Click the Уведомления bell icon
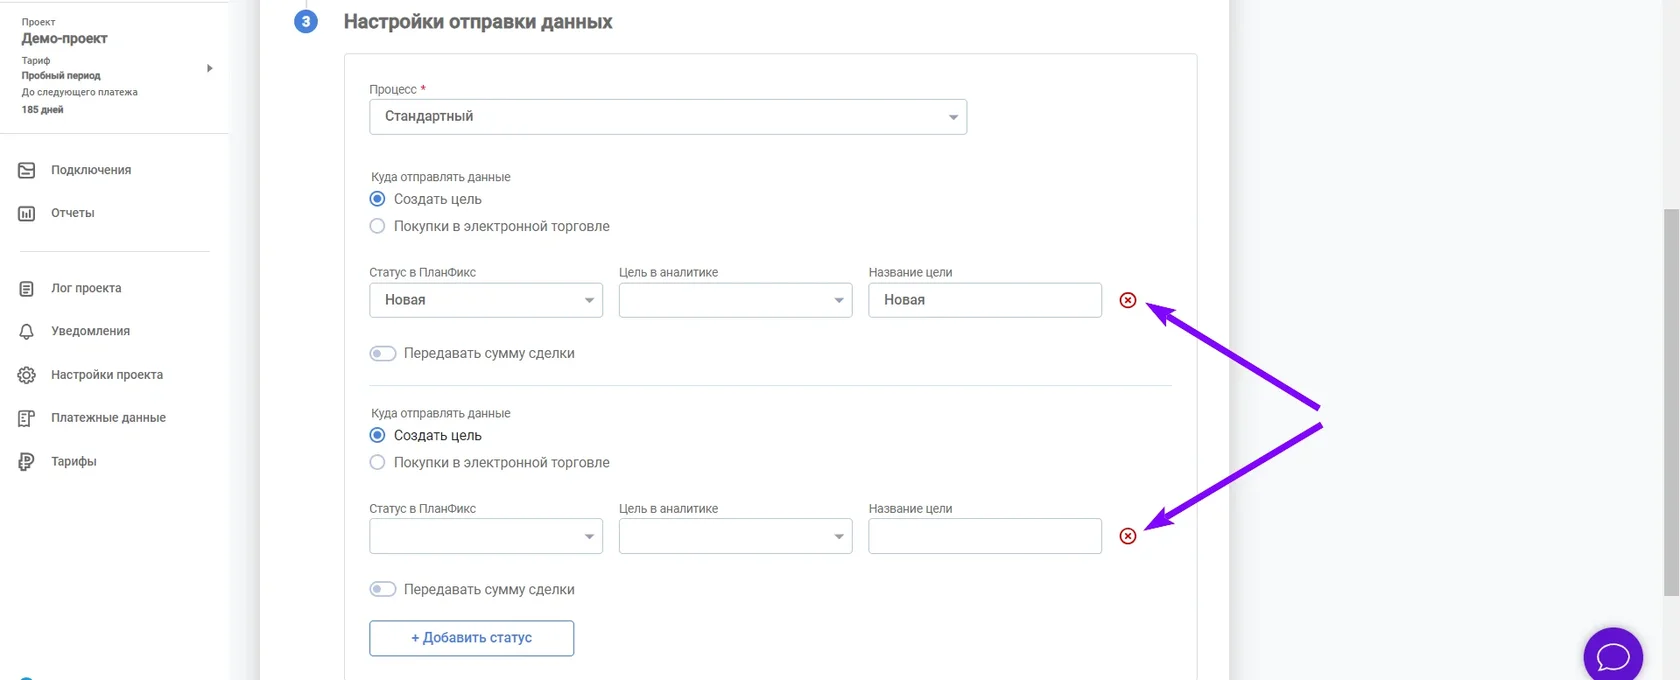 (x=27, y=331)
